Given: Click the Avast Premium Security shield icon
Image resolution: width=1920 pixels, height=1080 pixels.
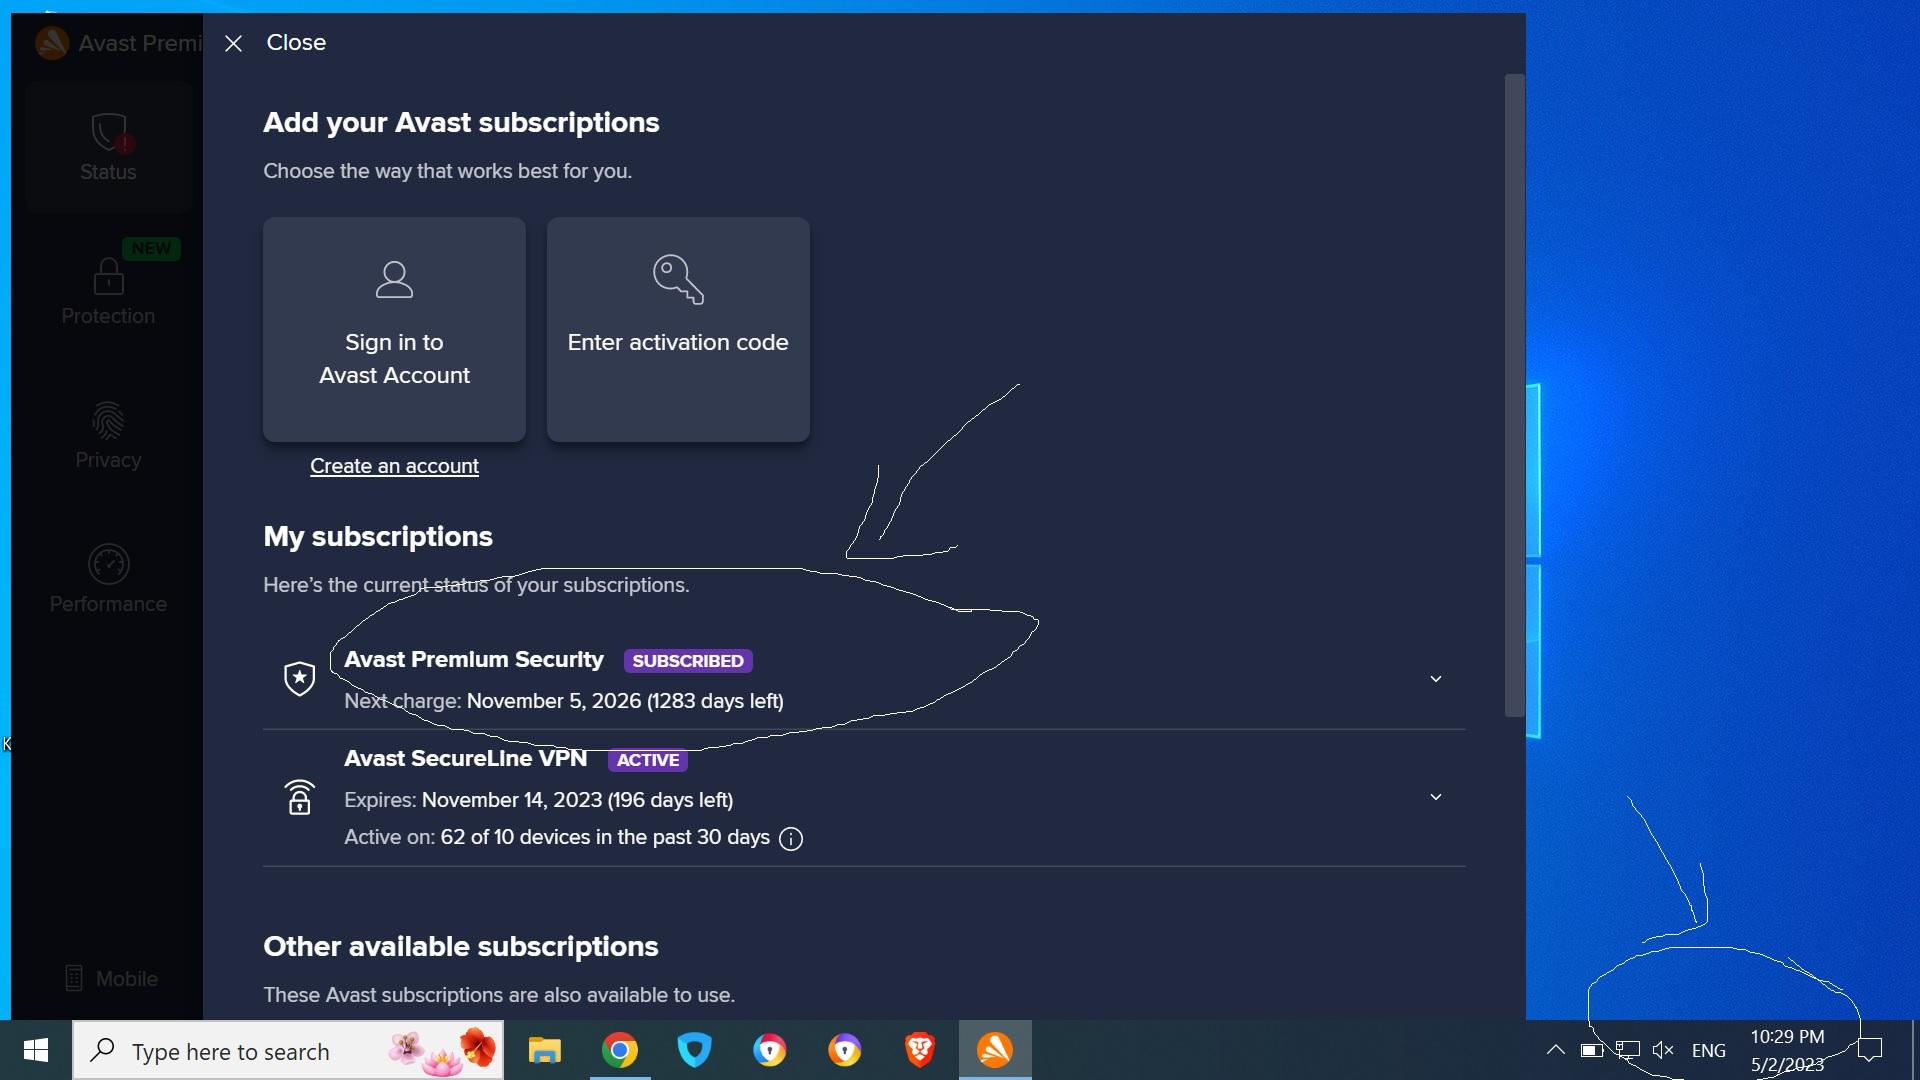Looking at the screenshot, I should click(x=299, y=678).
